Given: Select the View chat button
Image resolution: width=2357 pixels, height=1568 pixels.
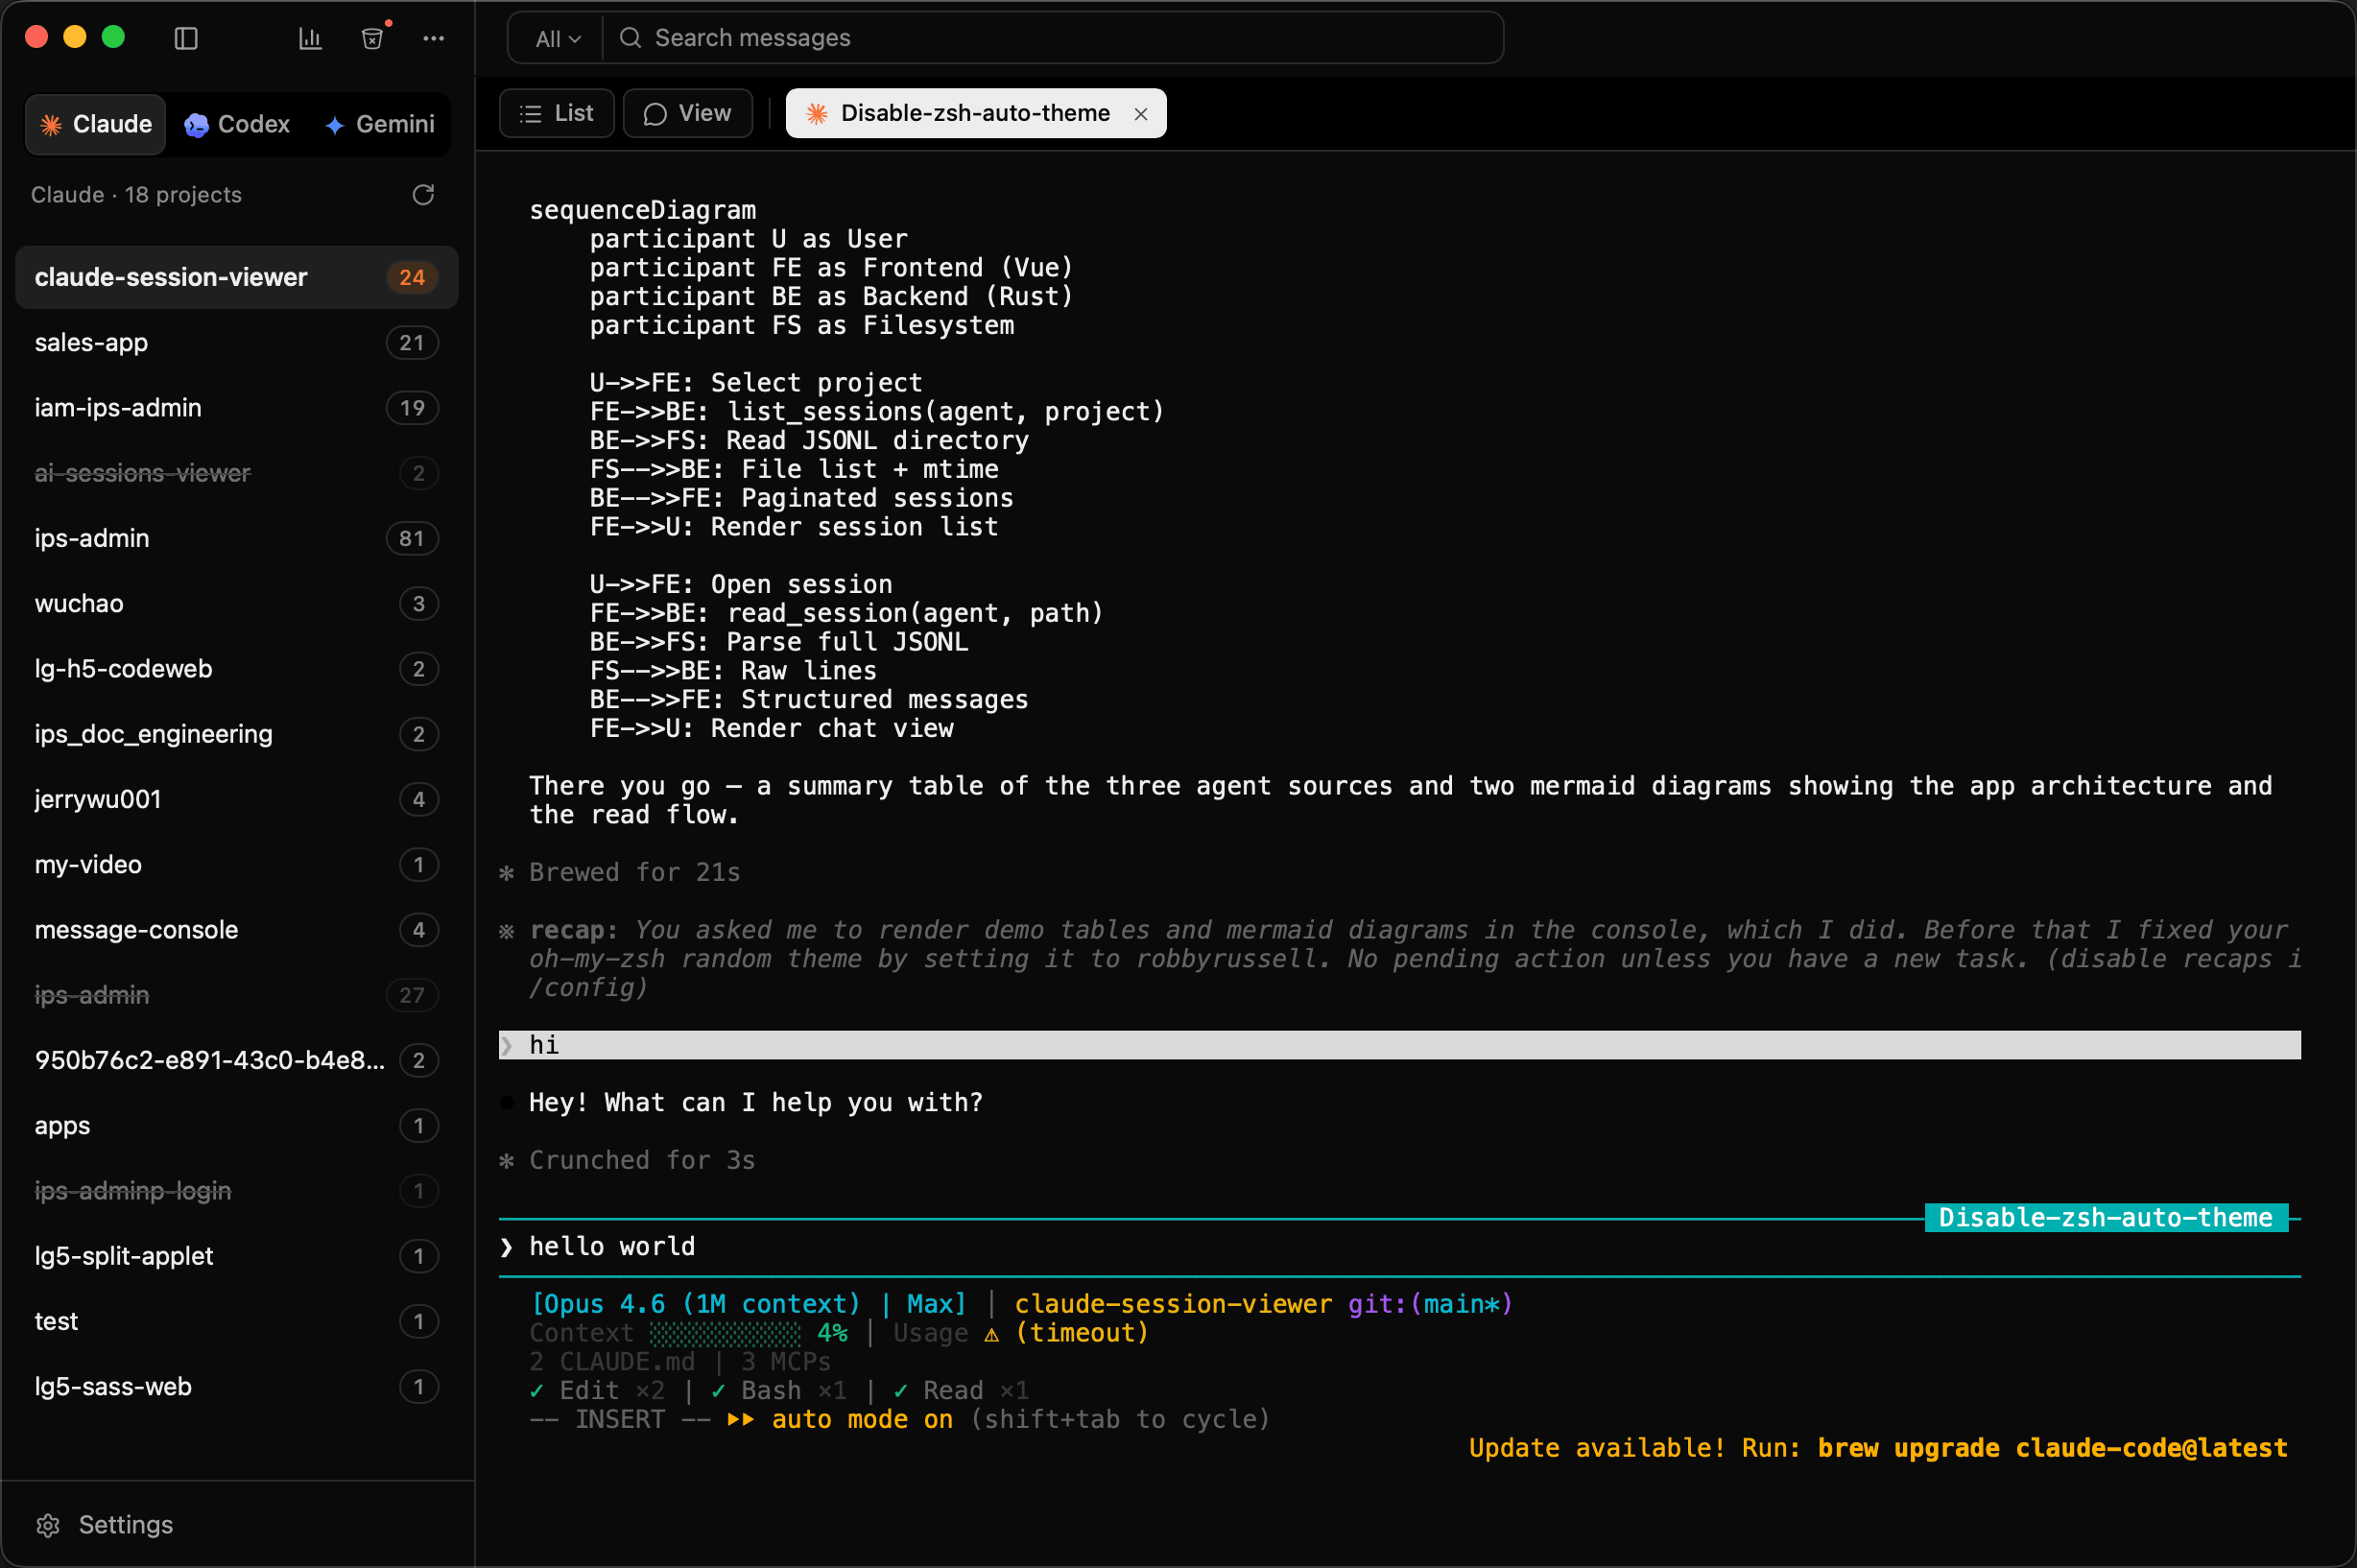Looking at the screenshot, I should (x=688, y=113).
